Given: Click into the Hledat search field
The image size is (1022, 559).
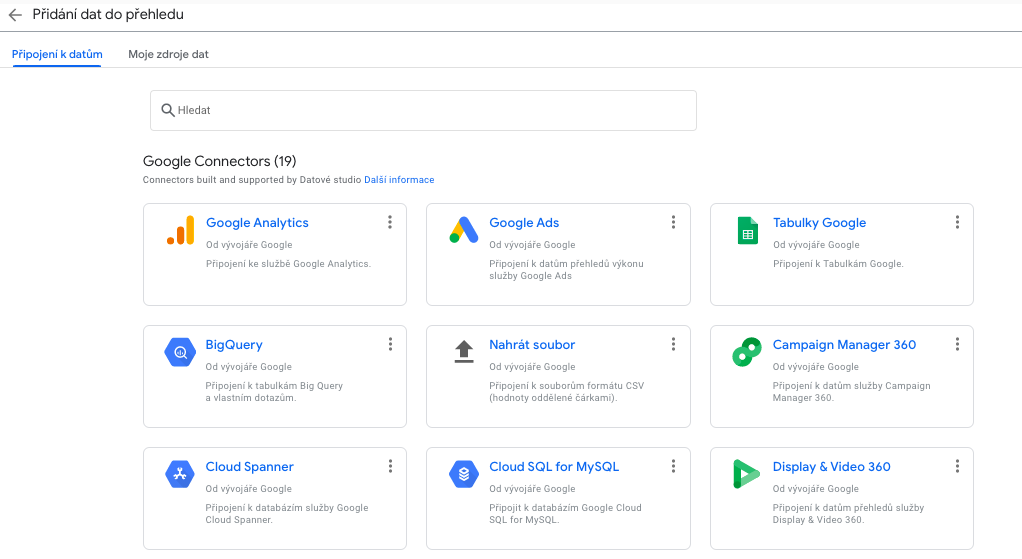Looking at the screenshot, I should 423,110.
